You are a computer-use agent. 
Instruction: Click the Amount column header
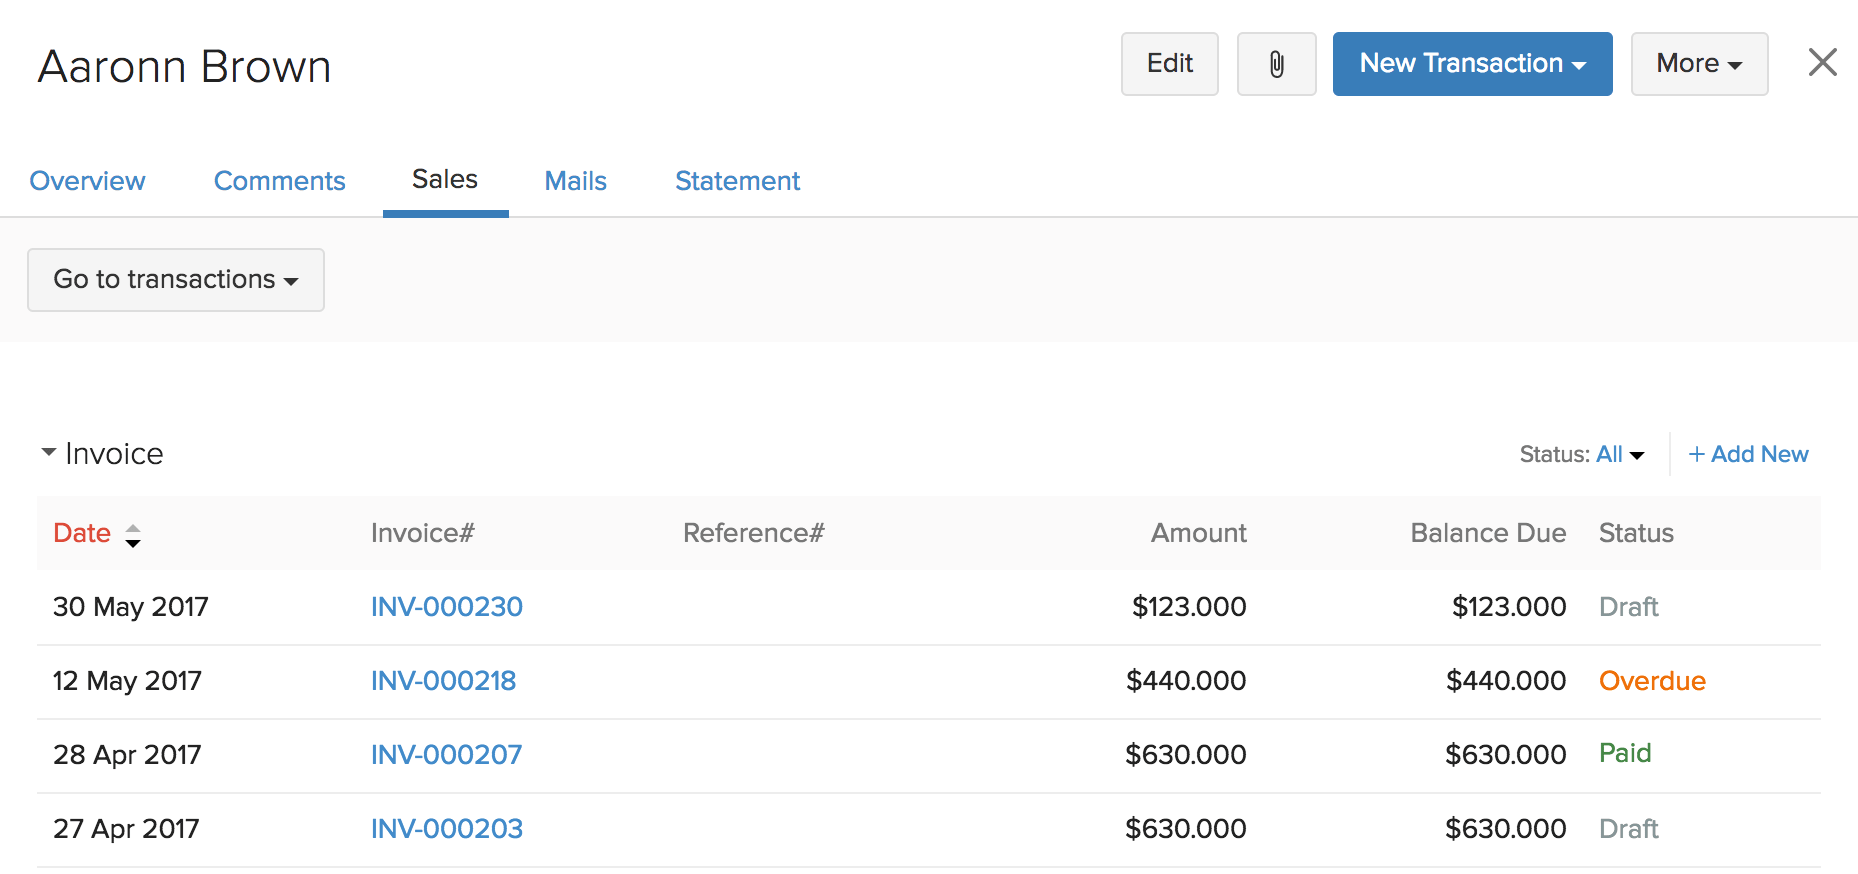point(1198,533)
